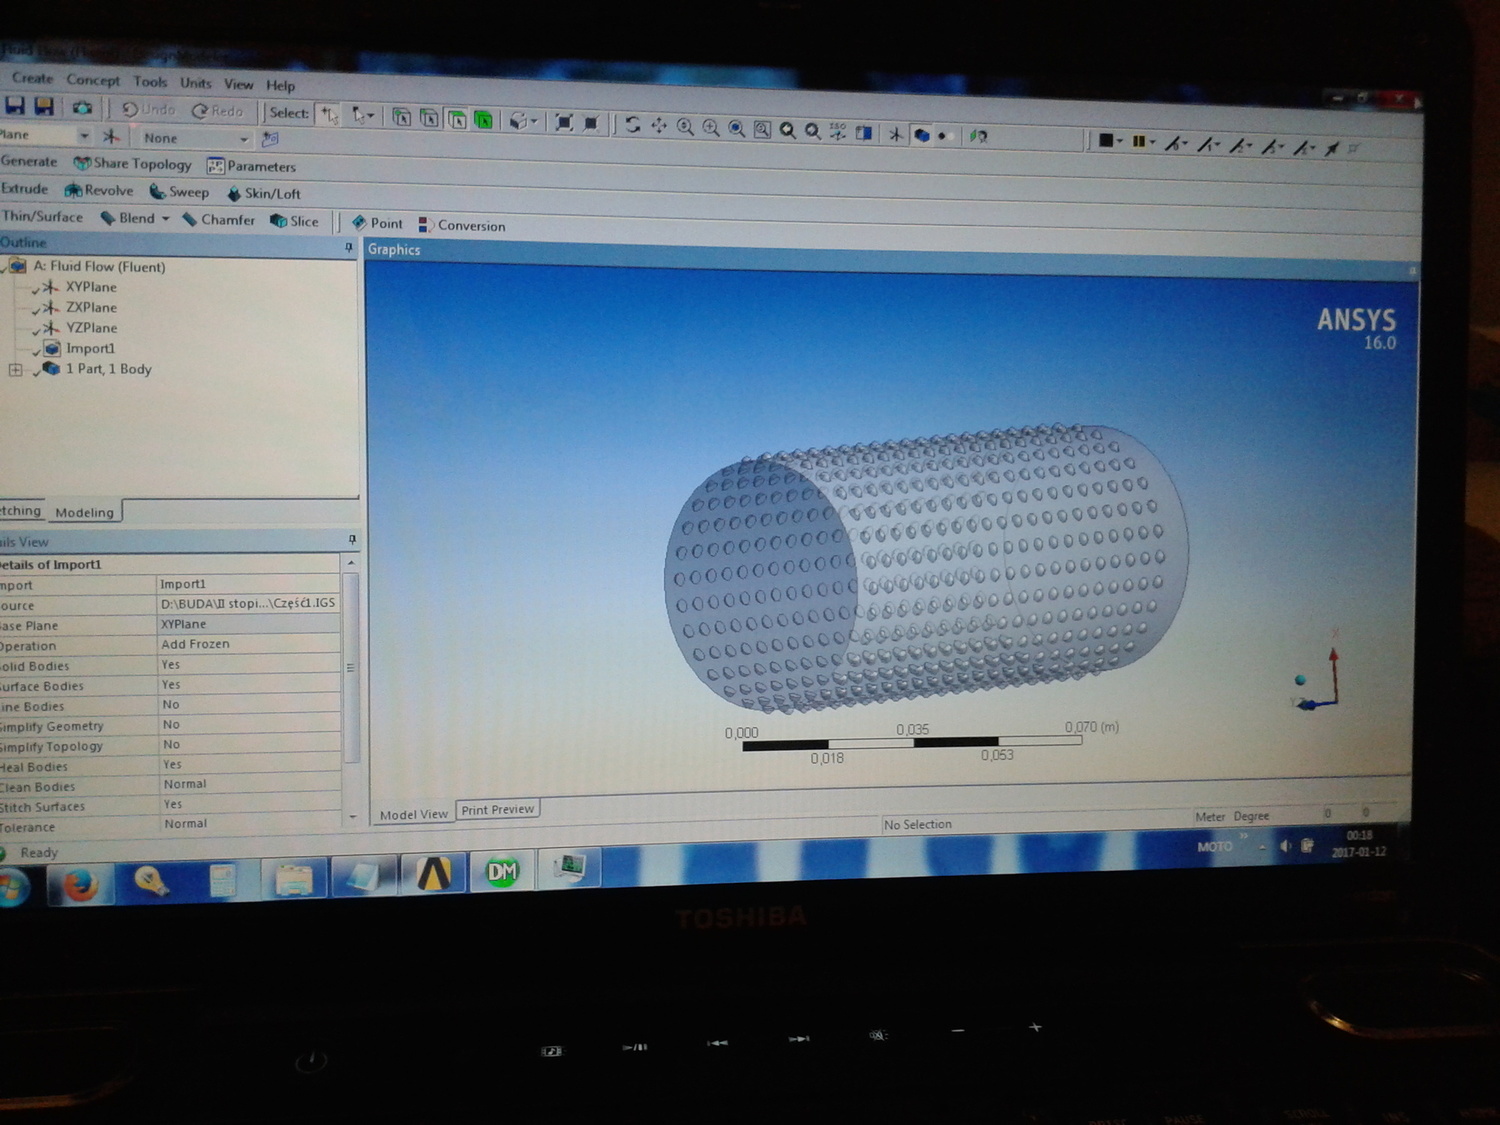The height and width of the screenshot is (1125, 1500).
Task: Open the Create menu
Action: 32,78
